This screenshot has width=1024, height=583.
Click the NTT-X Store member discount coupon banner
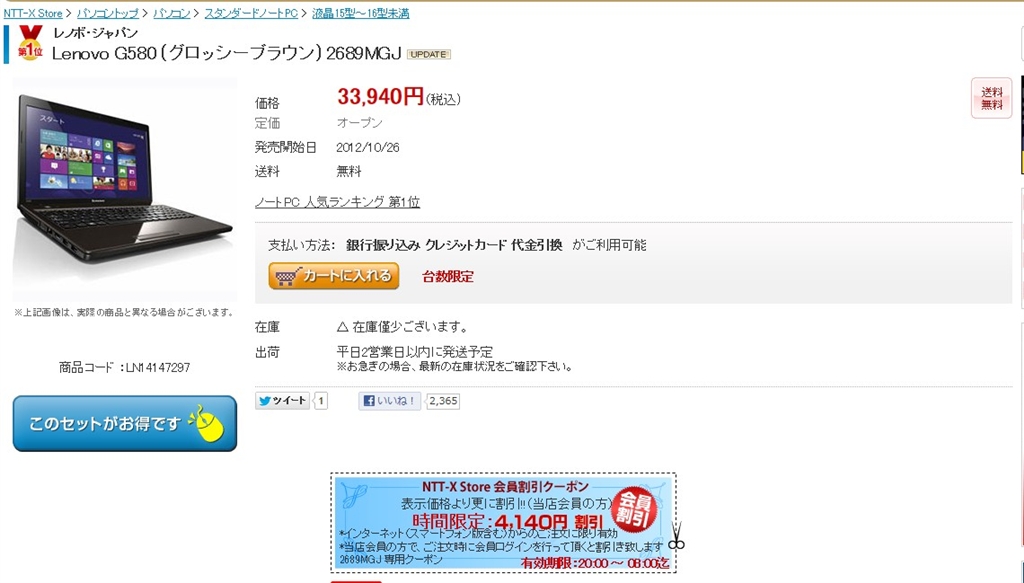[x=503, y=522]
